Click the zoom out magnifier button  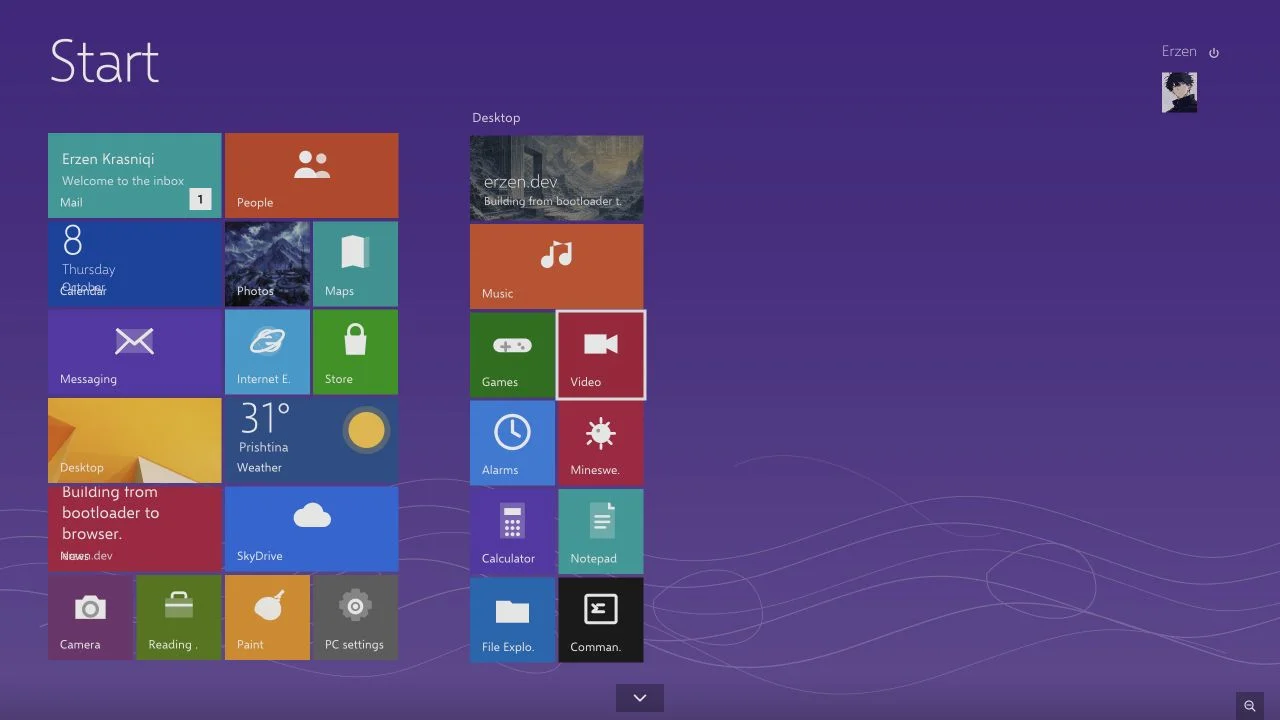tap(1250, 706)
